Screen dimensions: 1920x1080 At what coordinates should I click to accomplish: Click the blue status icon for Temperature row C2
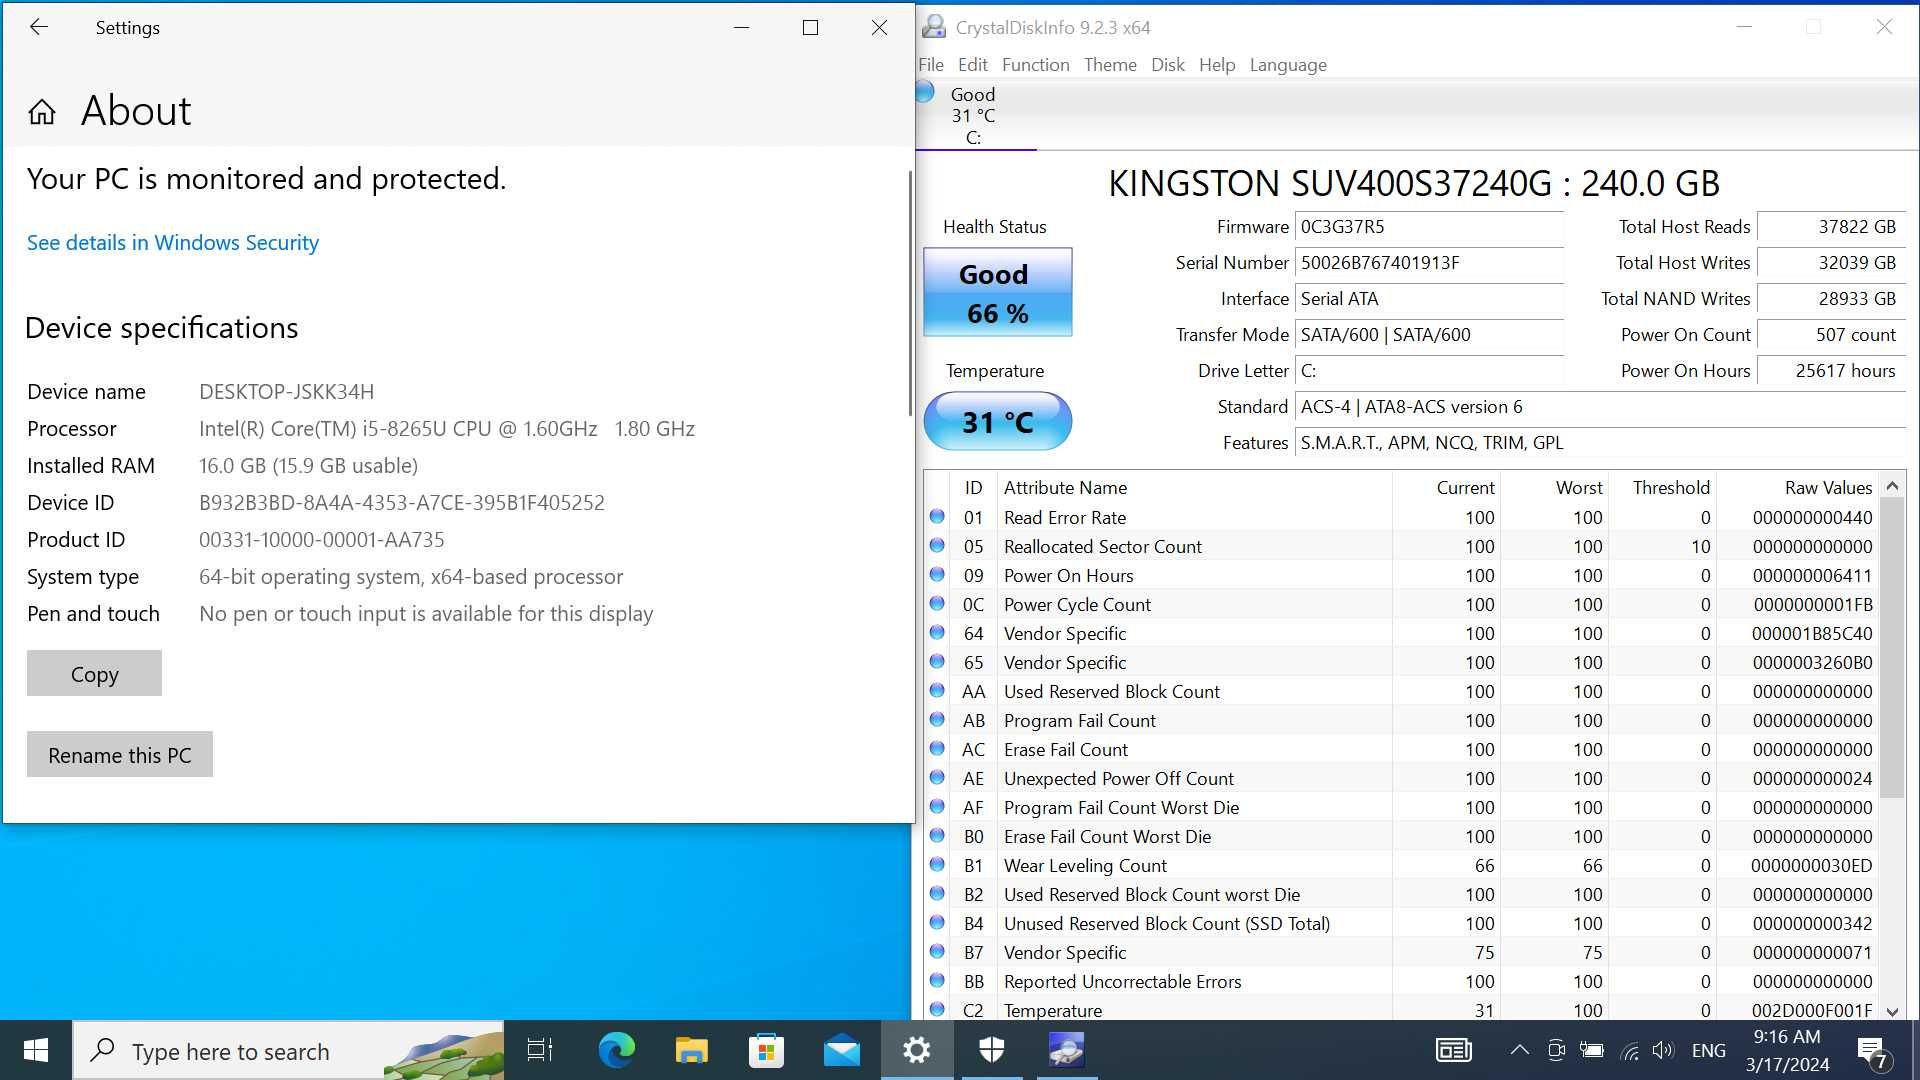point(938,1009)
